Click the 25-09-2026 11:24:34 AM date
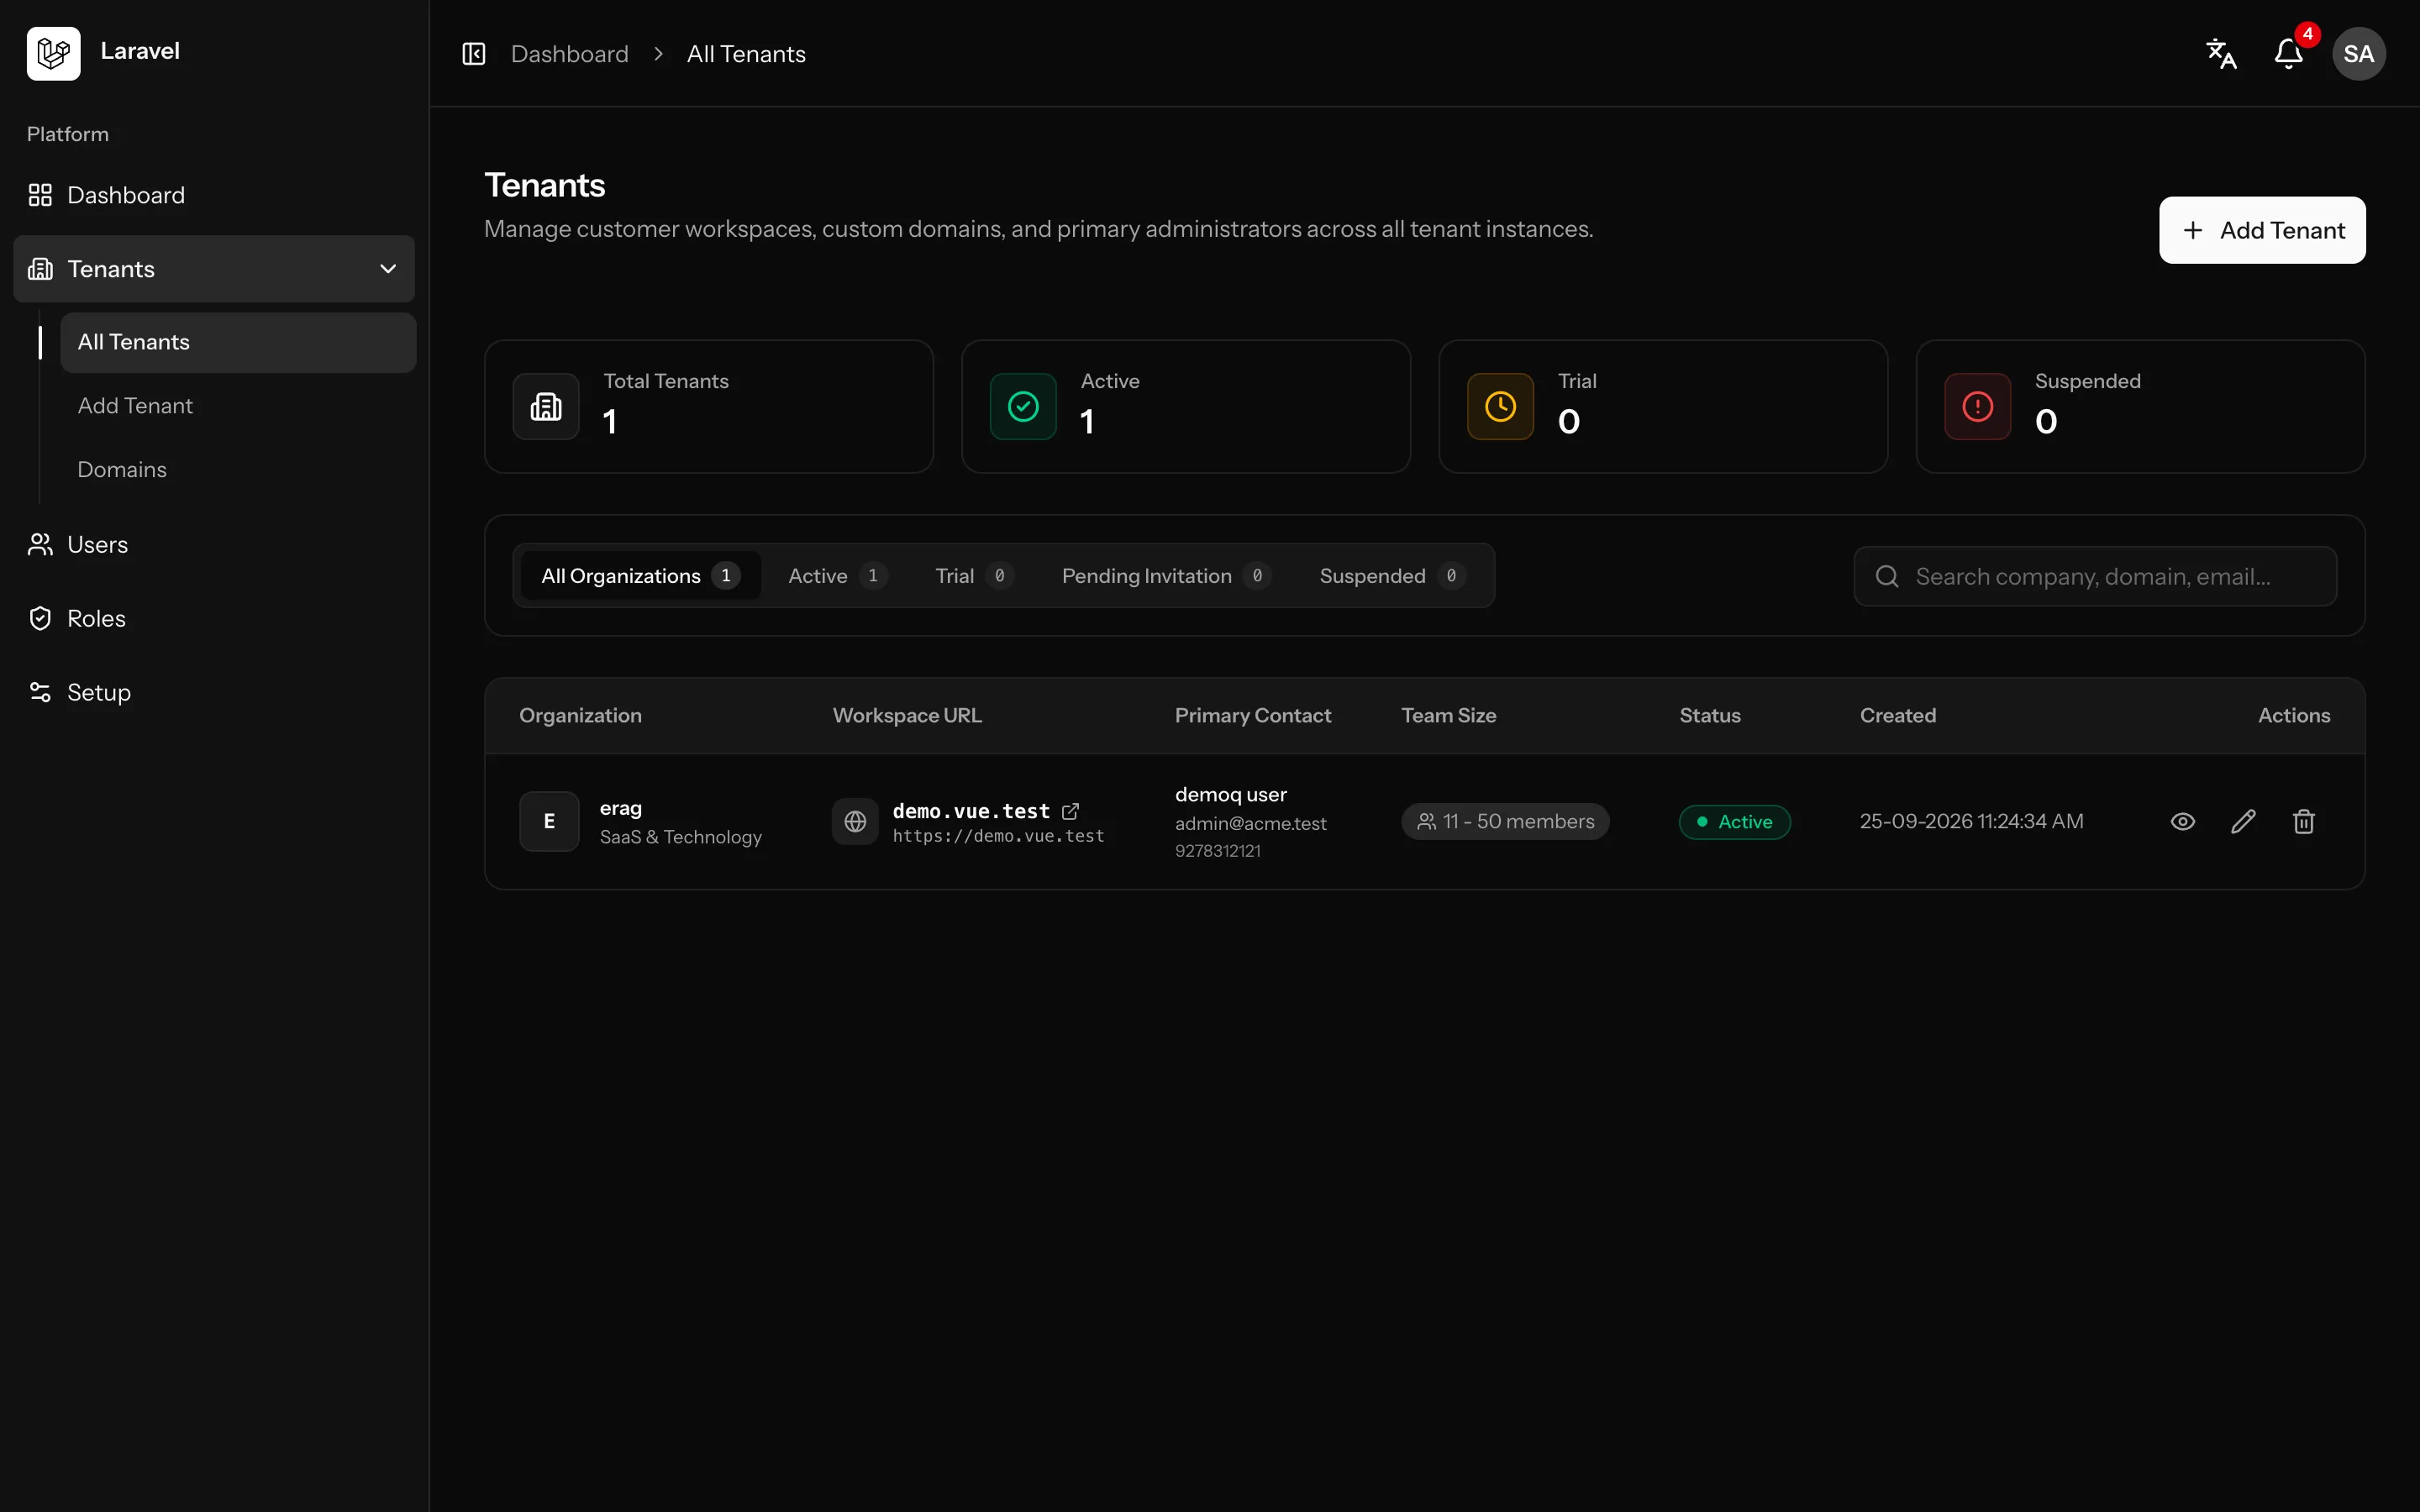 1971,821
